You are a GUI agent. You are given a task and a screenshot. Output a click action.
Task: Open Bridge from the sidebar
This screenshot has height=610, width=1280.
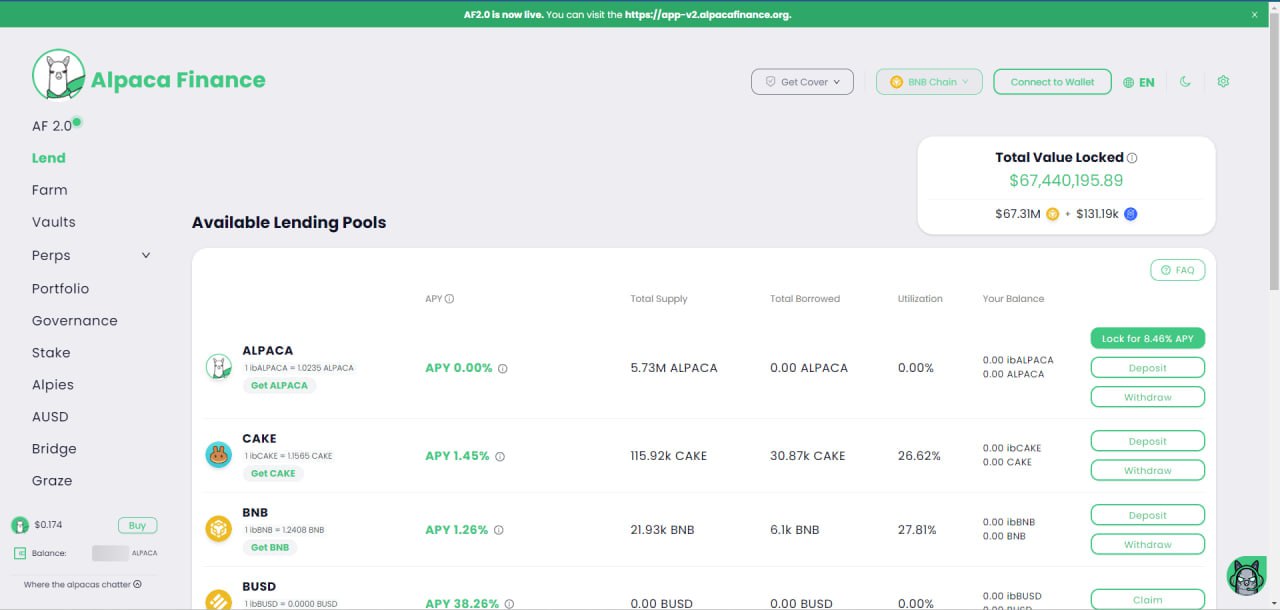tap(54, 449)
